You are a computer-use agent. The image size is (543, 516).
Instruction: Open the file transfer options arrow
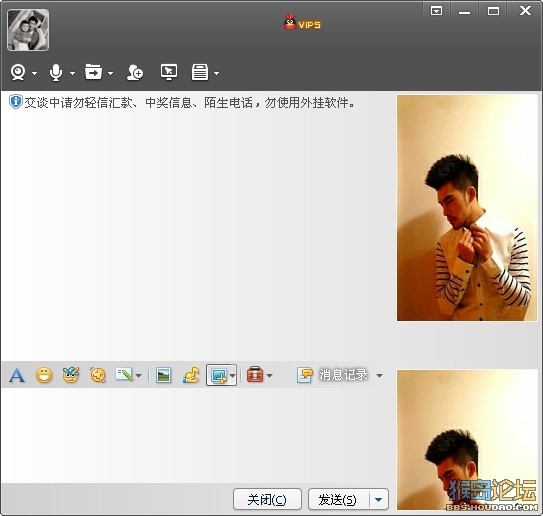(110, 73)
